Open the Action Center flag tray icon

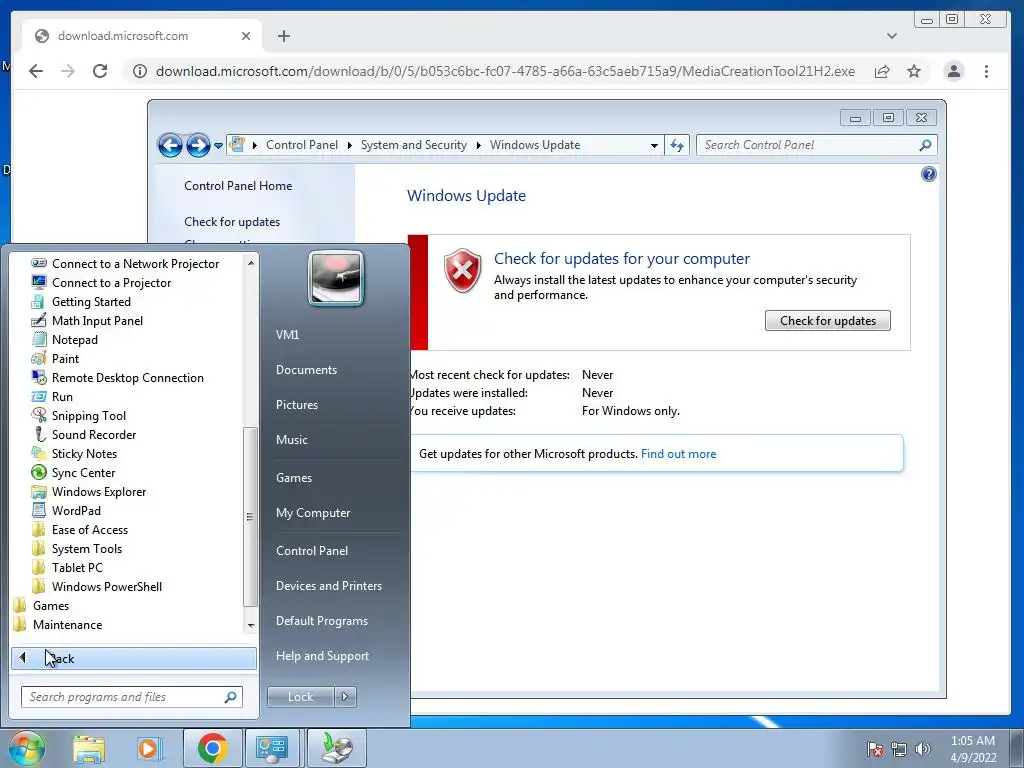click(875, 749)
